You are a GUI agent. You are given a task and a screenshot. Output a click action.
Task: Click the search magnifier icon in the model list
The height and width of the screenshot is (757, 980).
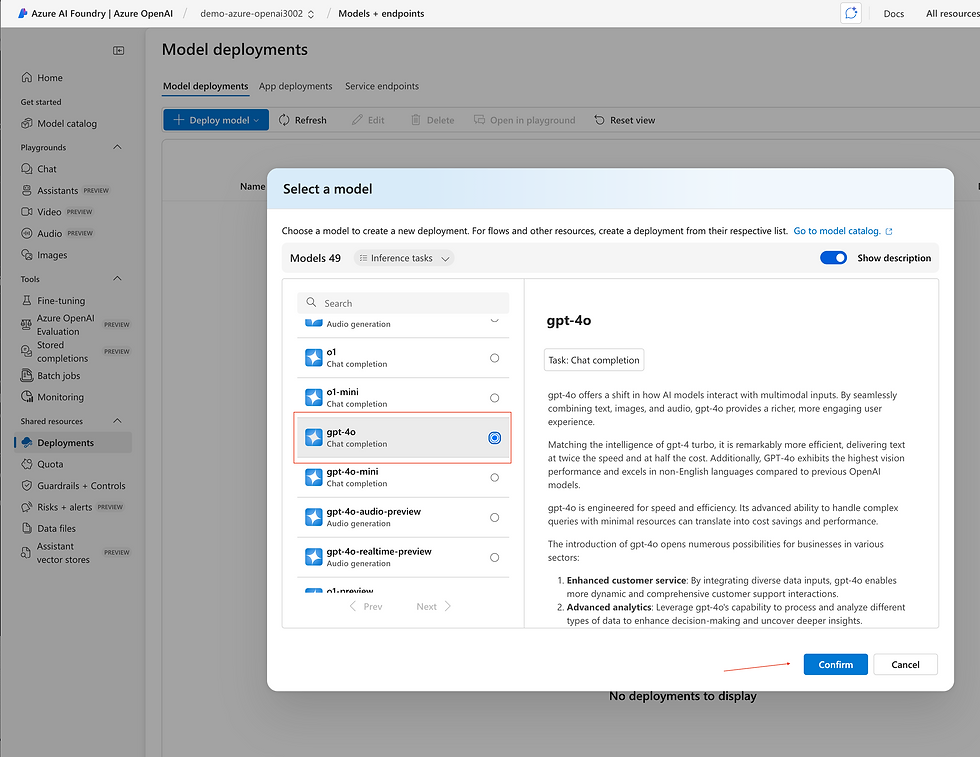(x=311, y=303)
